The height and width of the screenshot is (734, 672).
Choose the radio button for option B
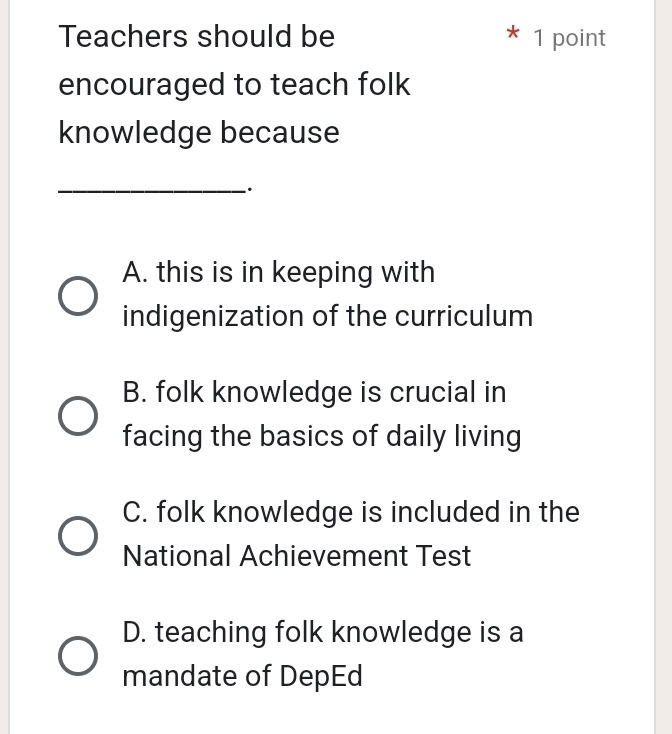click(78, 417)
